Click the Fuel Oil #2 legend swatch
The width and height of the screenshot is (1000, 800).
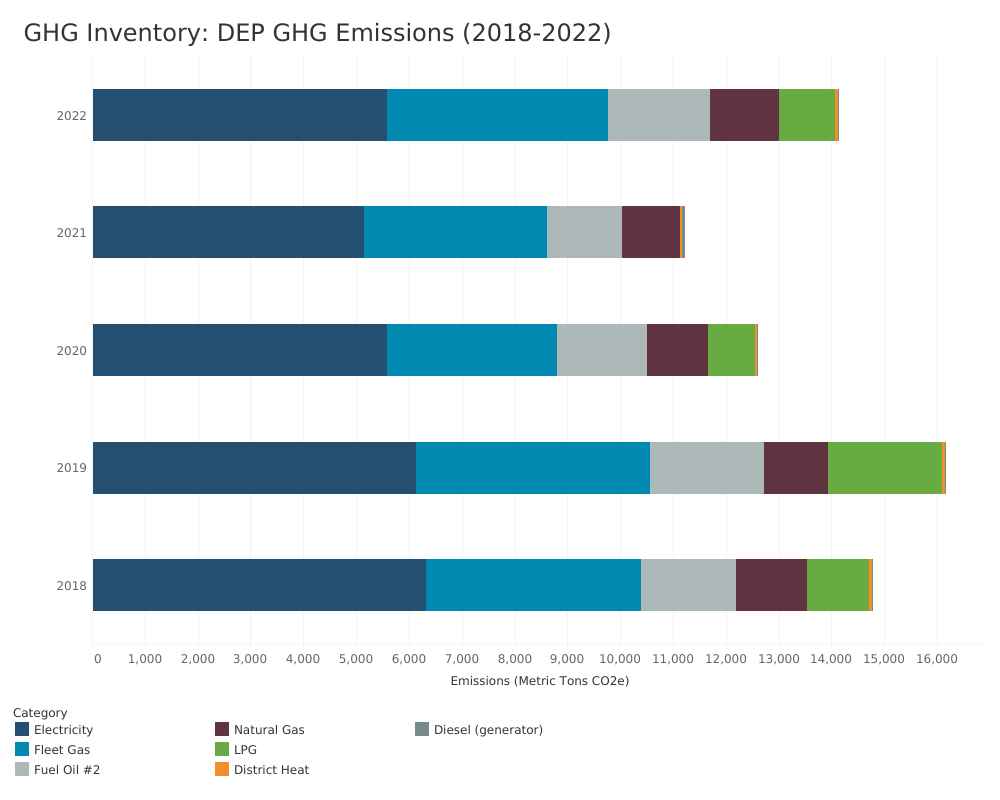(x=22, y=769)
